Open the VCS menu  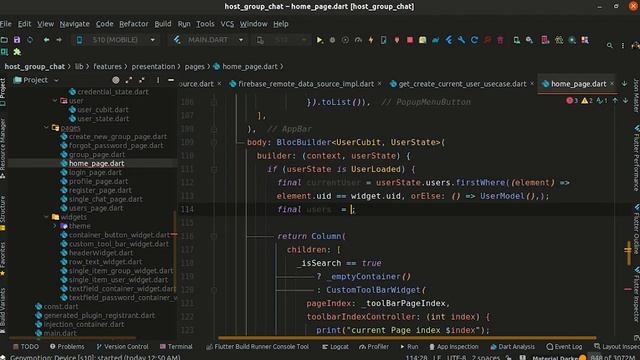coord(227,24)
